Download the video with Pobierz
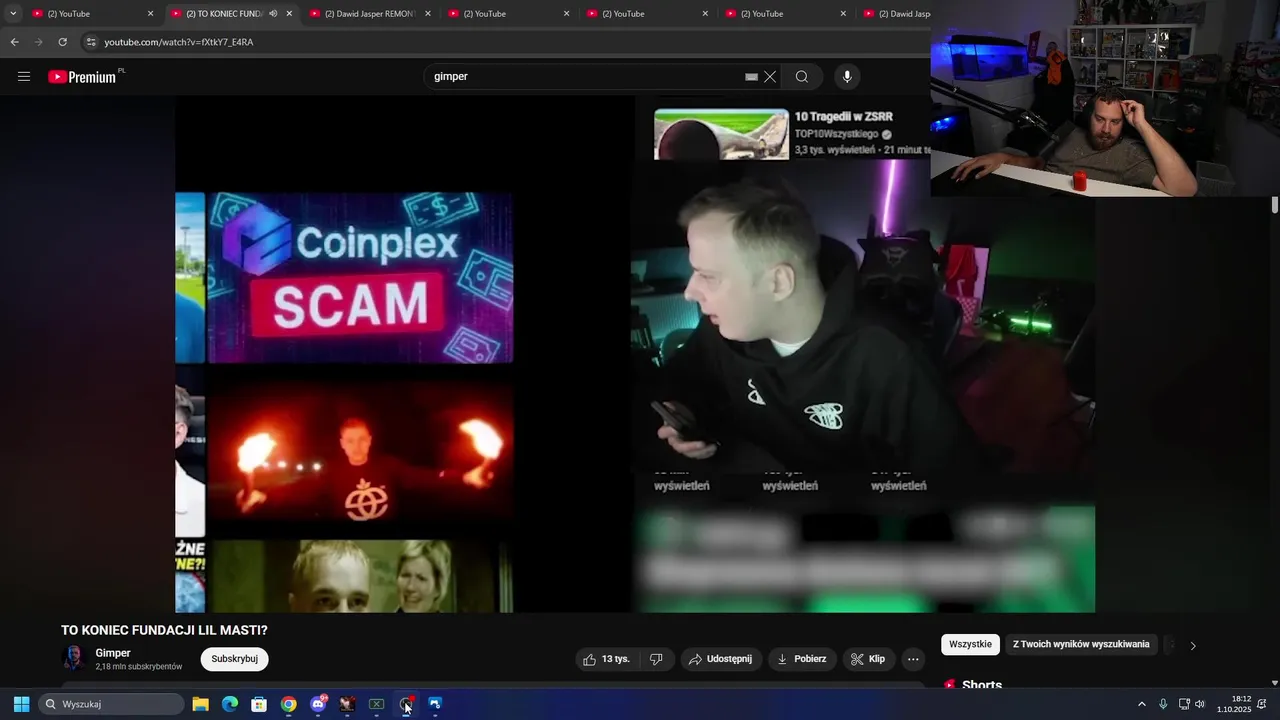The width and height of the screenshot is (1280, 720). [x=802, y=659]
